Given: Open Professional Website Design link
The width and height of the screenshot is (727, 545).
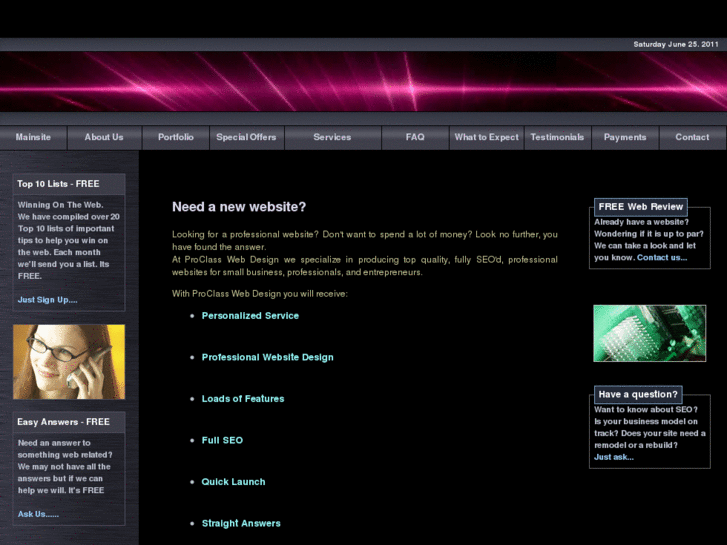Looking at the screenshot, I should tap(268, 357).
